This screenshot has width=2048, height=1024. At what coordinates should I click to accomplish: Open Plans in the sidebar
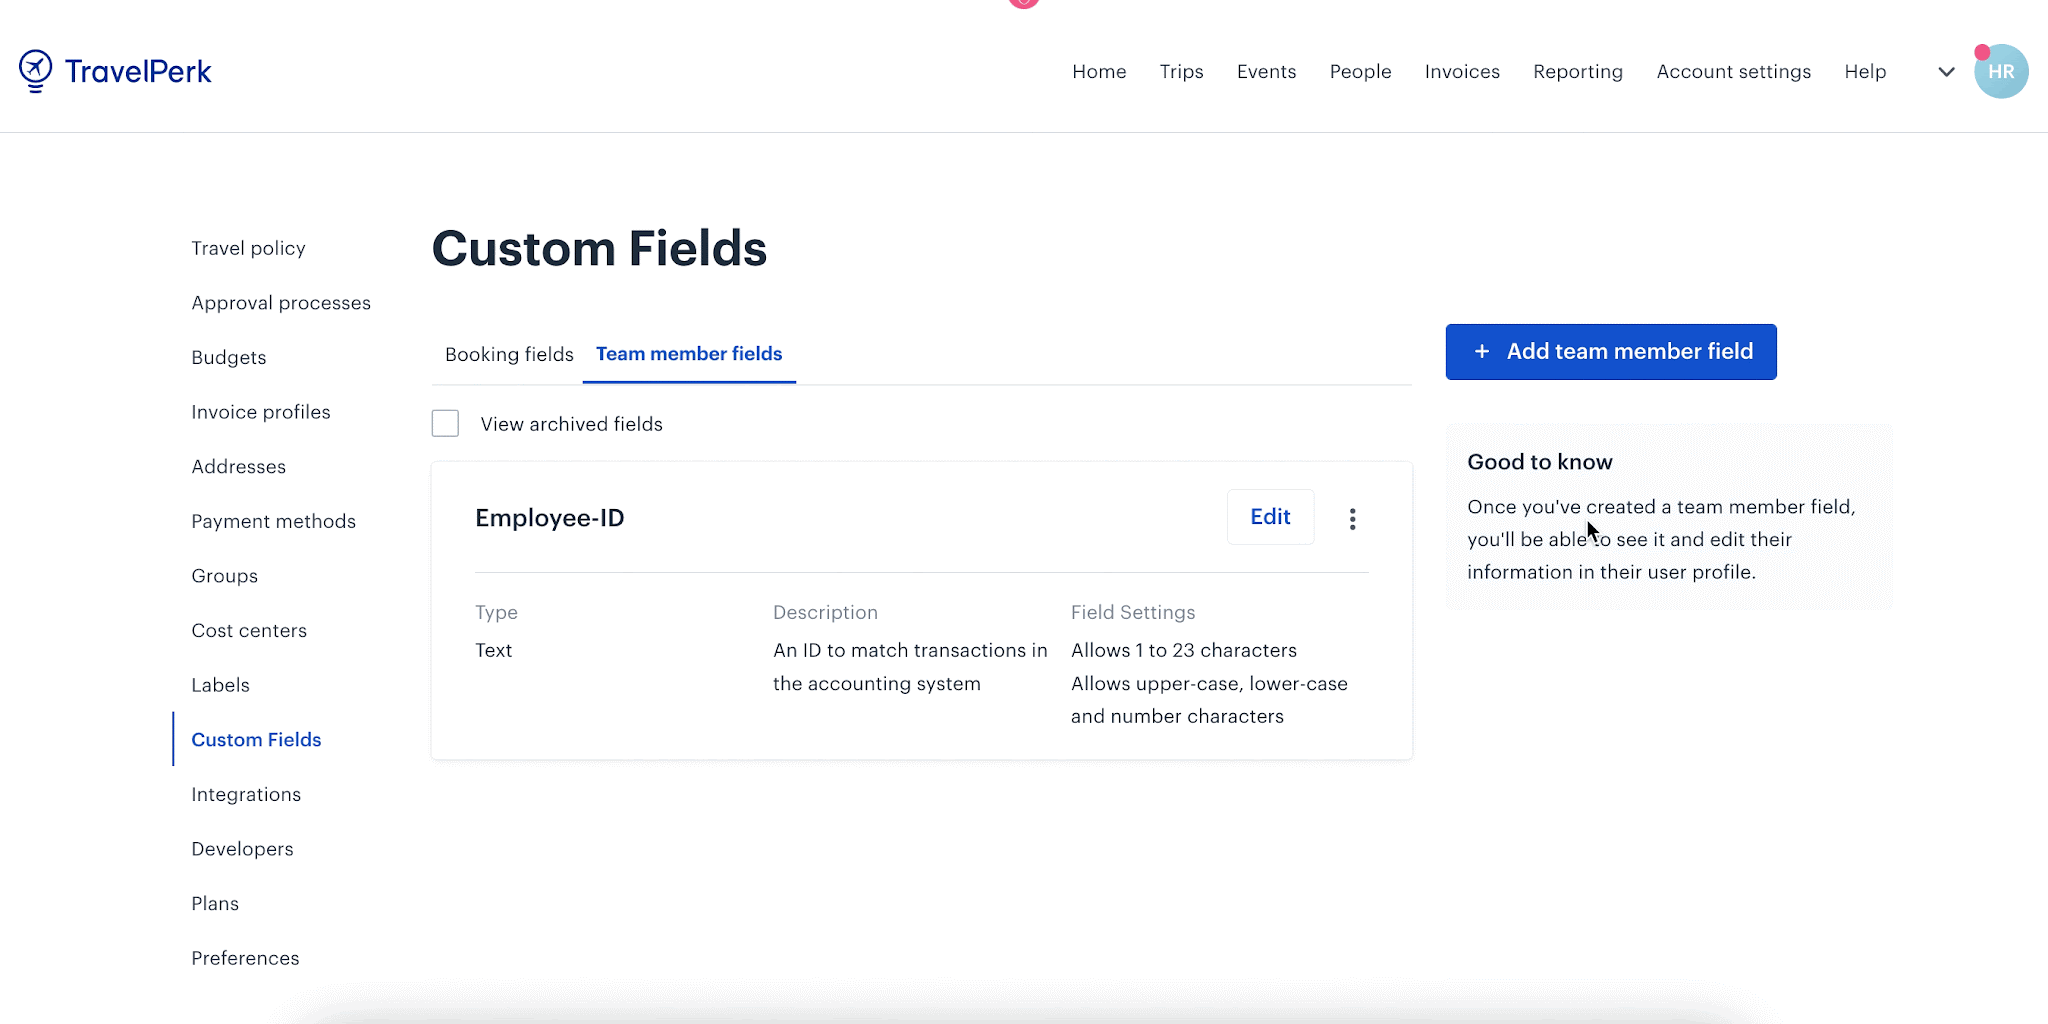coord(215,904)
